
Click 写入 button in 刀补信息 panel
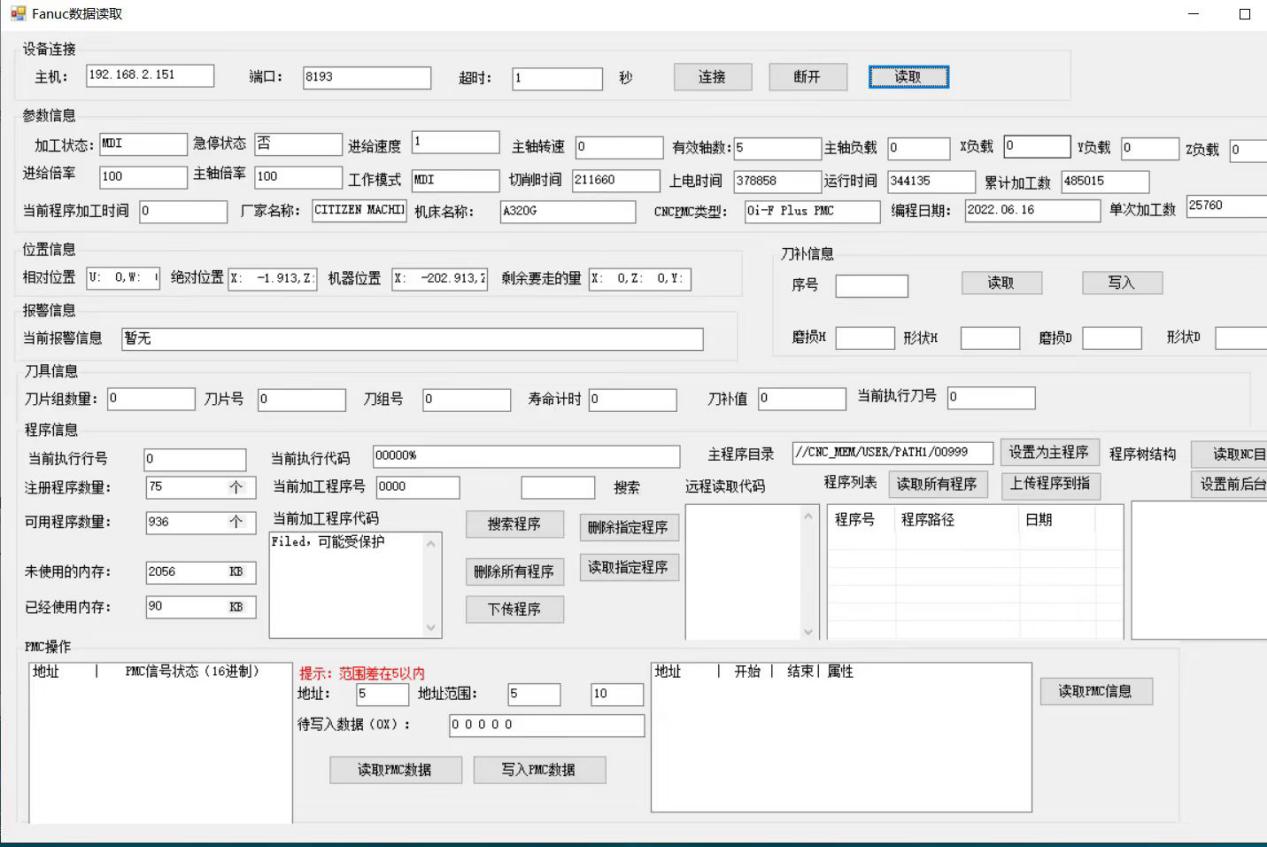[1121, 283]
